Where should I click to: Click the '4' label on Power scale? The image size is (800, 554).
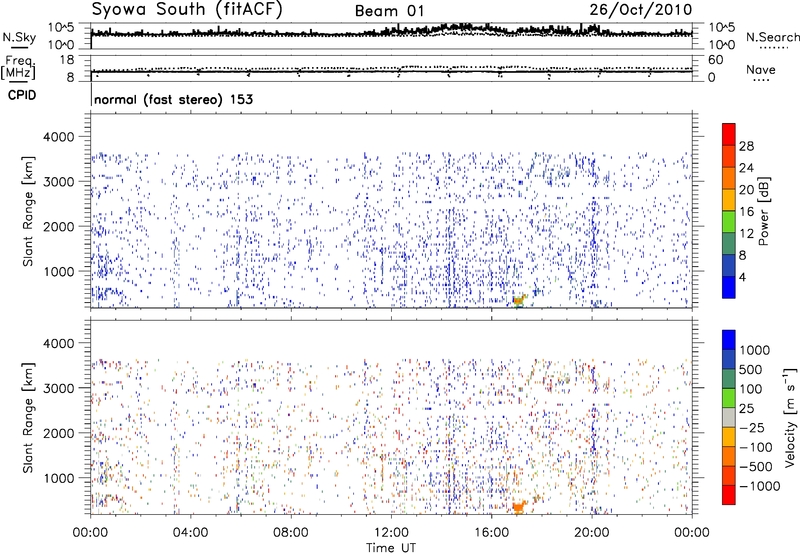[742, 277]
